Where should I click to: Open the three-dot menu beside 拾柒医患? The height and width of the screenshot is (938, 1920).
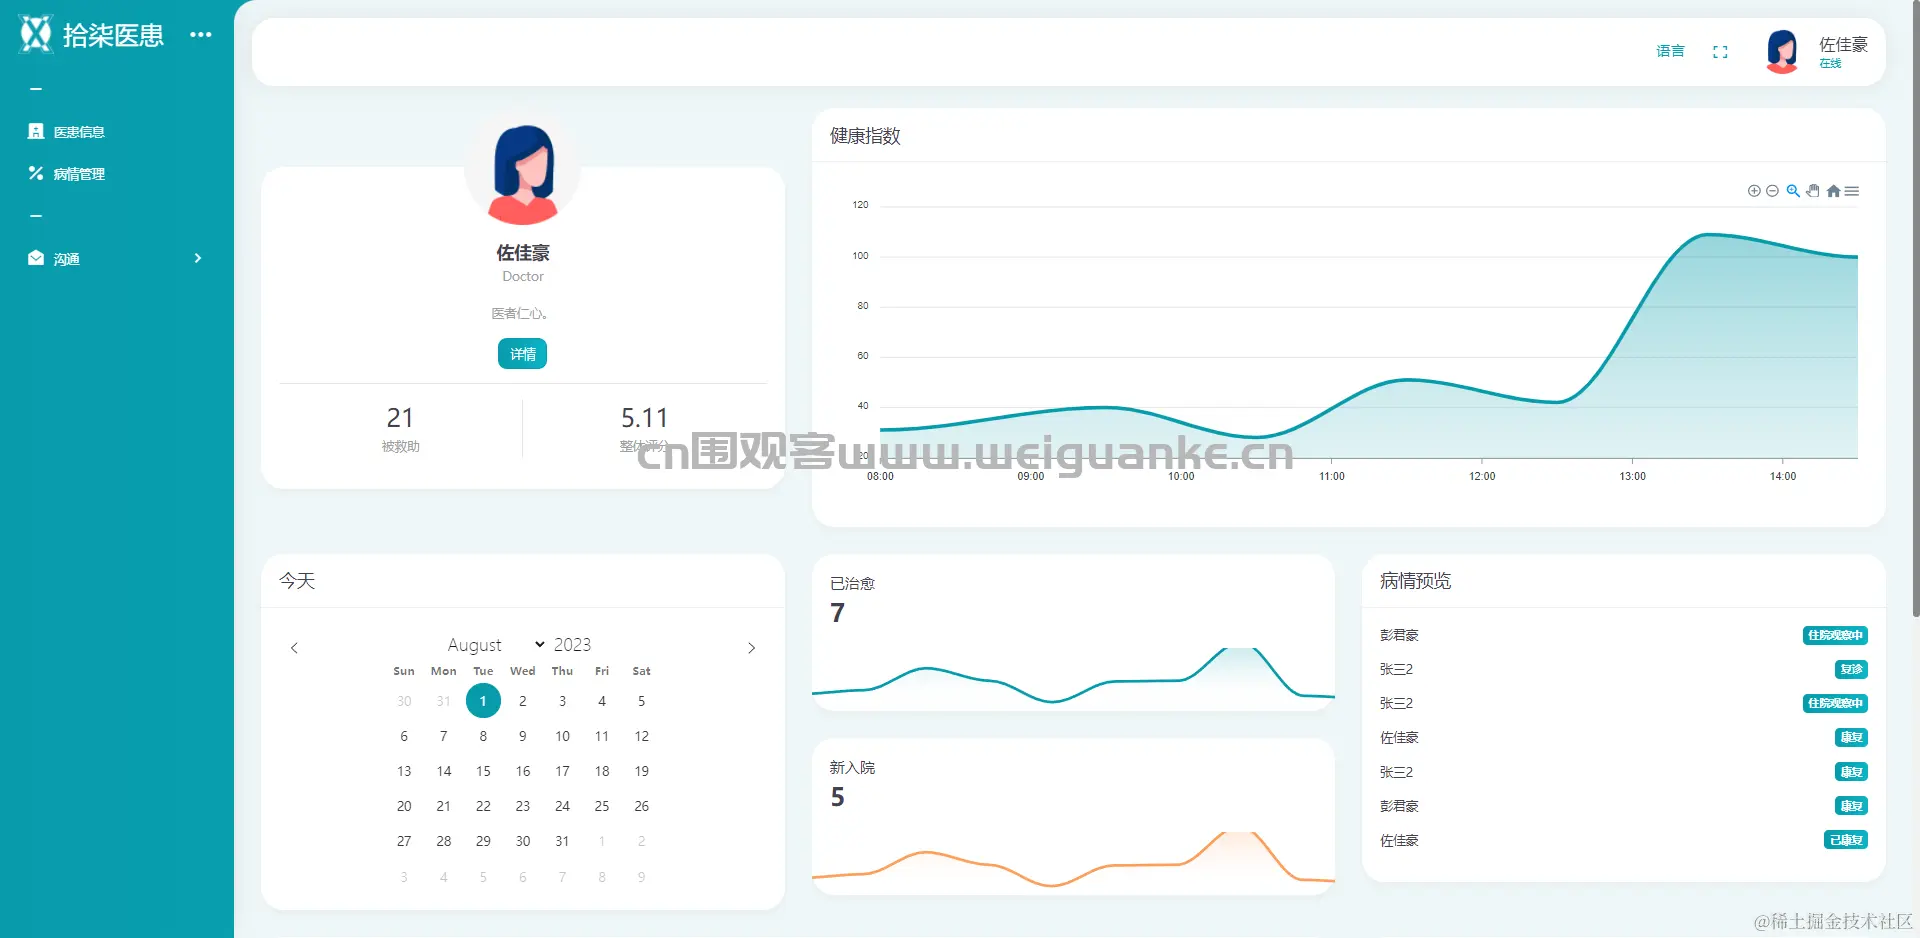[201, 34]
